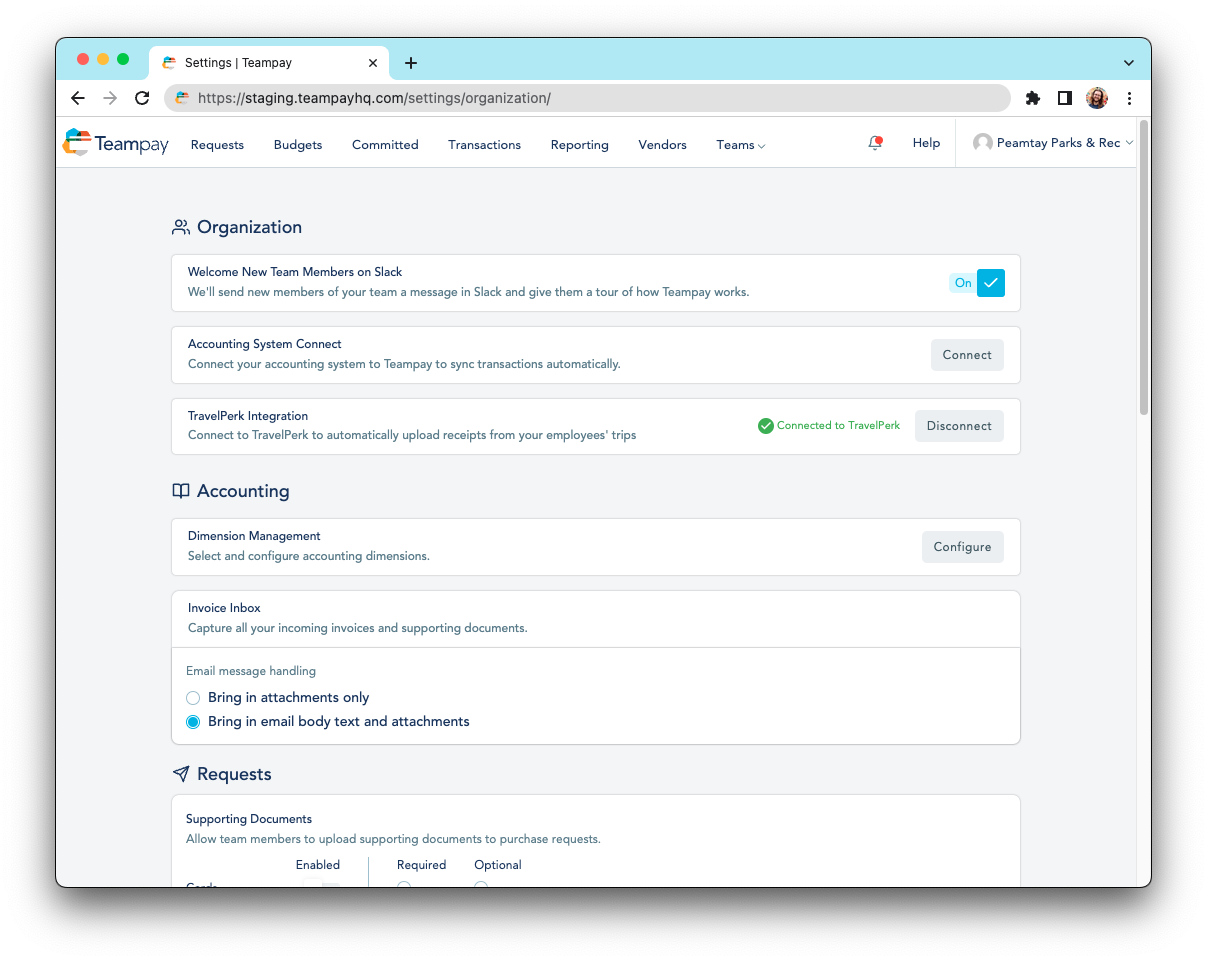Click the 'Email message handling' label

click(x=251, y=671)
